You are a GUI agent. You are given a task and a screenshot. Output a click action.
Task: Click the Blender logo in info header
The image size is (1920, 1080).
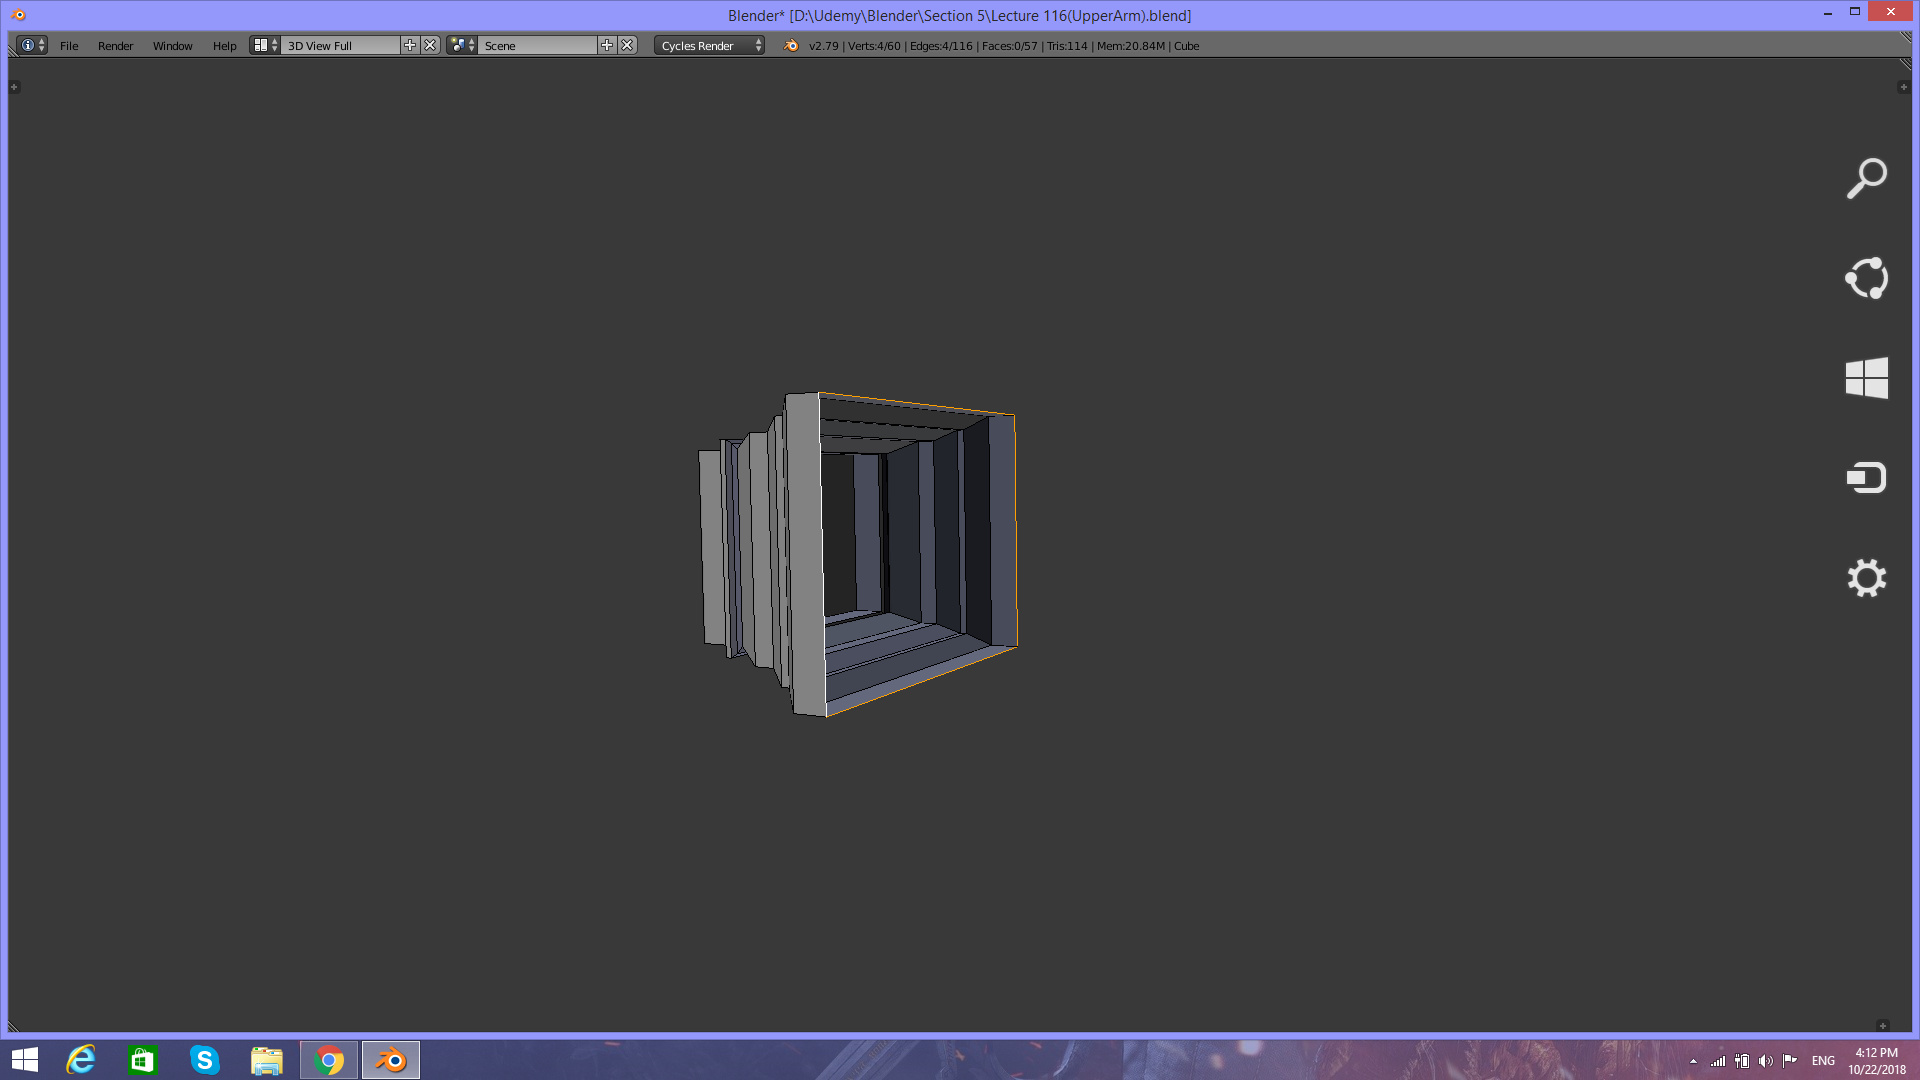click(791, 45)
